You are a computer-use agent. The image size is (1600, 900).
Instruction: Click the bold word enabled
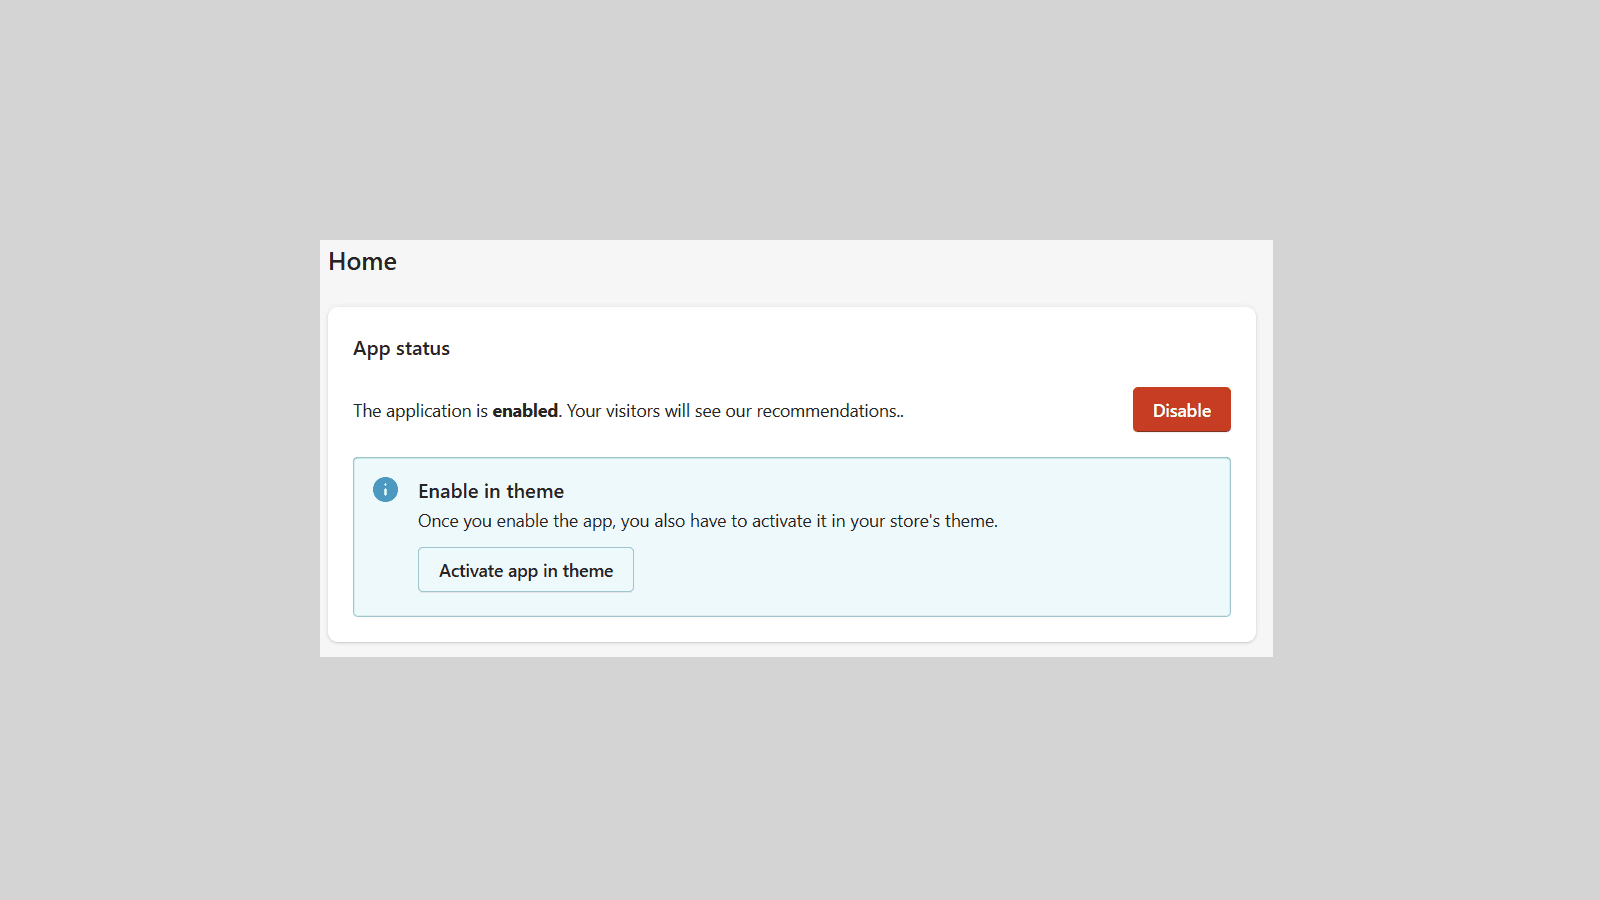tap(525, 411)
